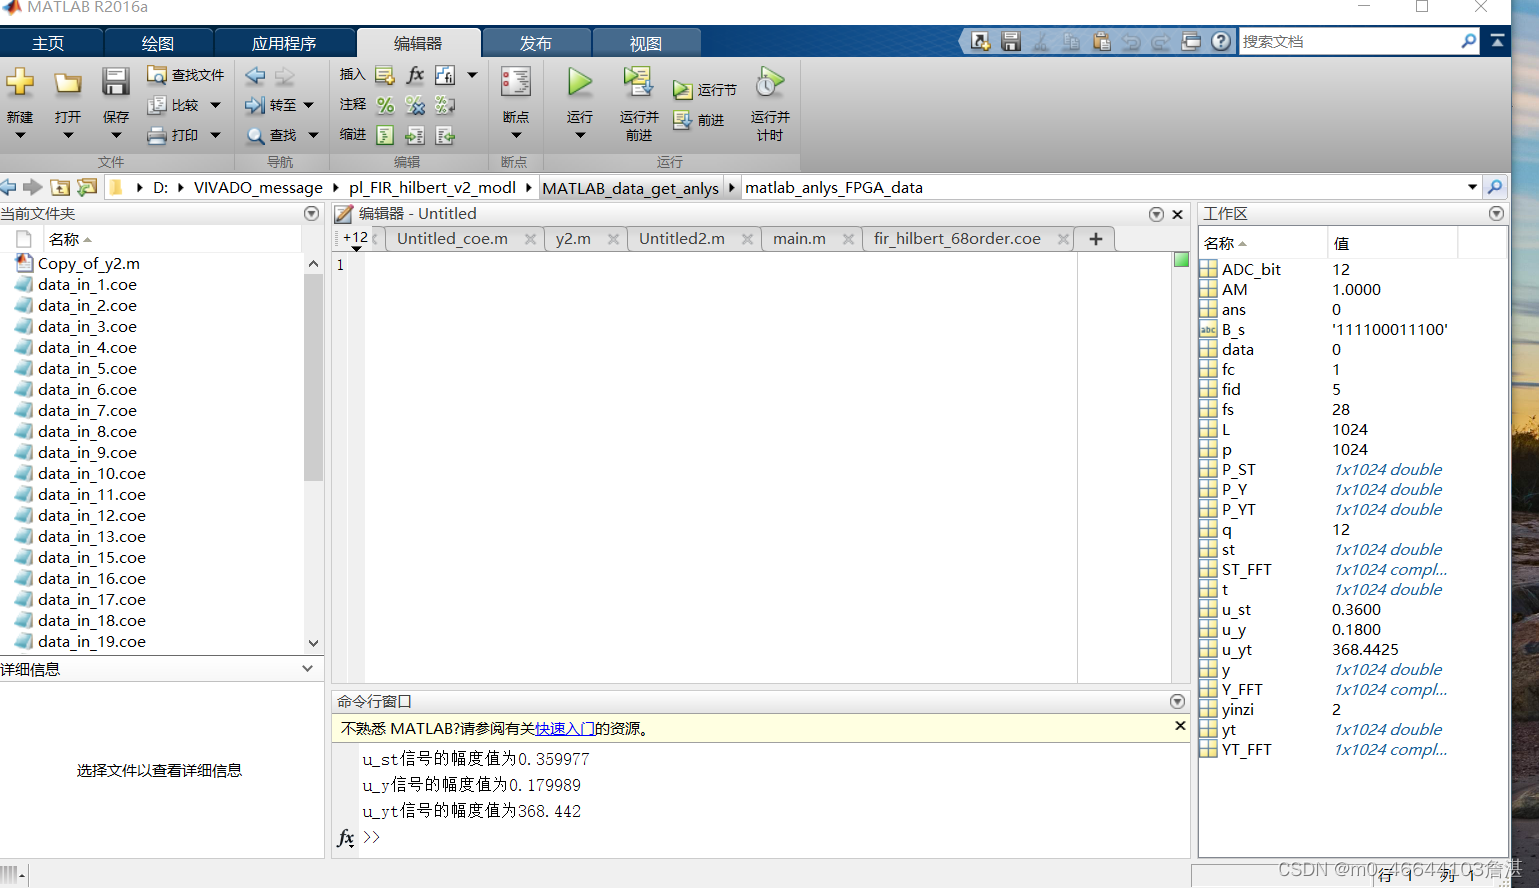1539x888 pixels.
Task: Click the Advance icon
Action: (x=682, y=120)
